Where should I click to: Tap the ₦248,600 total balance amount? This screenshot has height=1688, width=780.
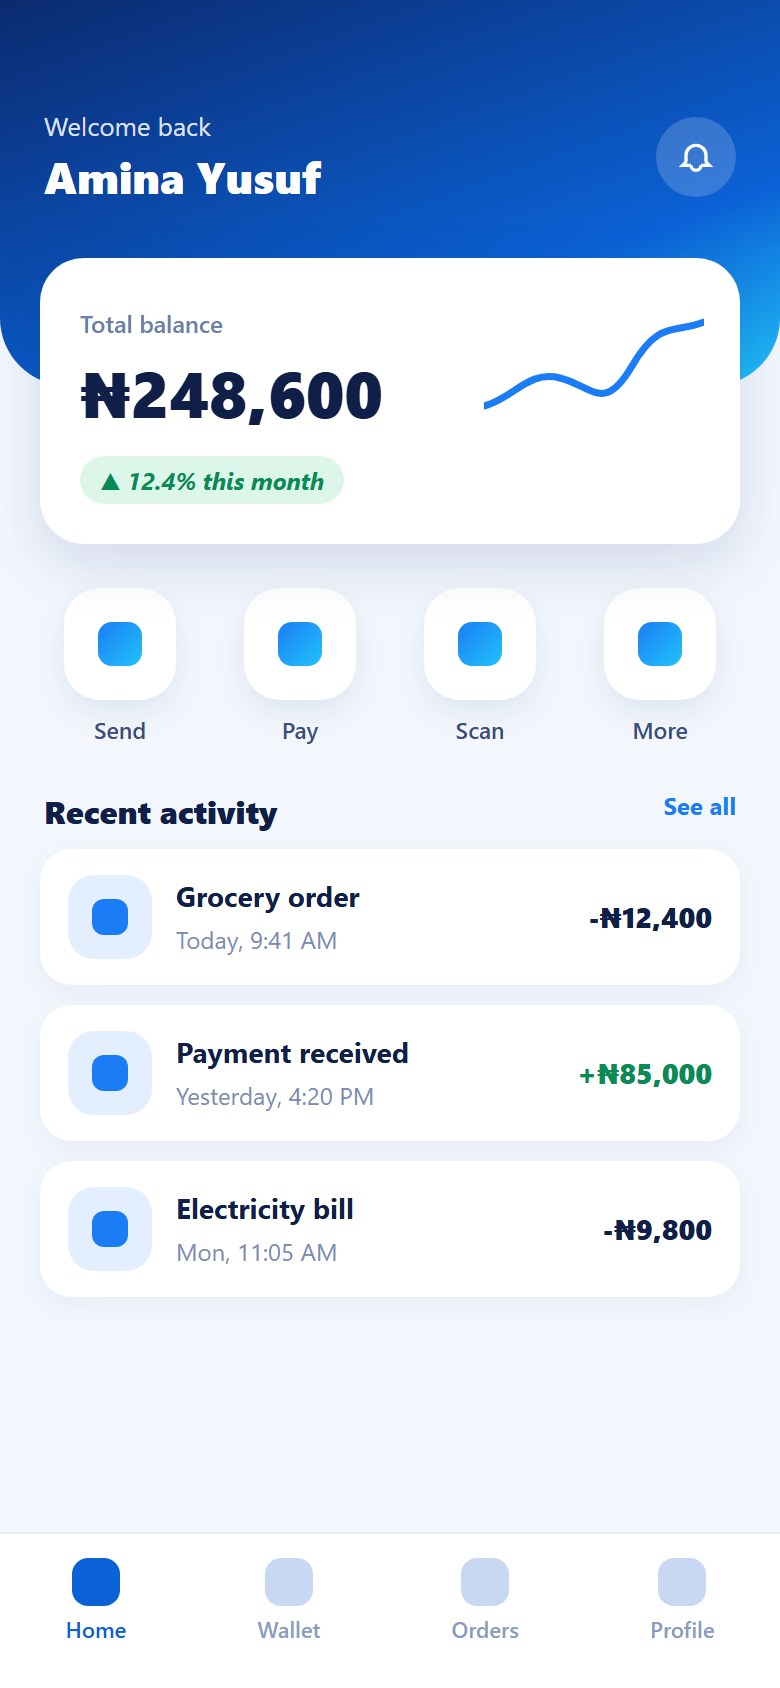tap(231, 396)
